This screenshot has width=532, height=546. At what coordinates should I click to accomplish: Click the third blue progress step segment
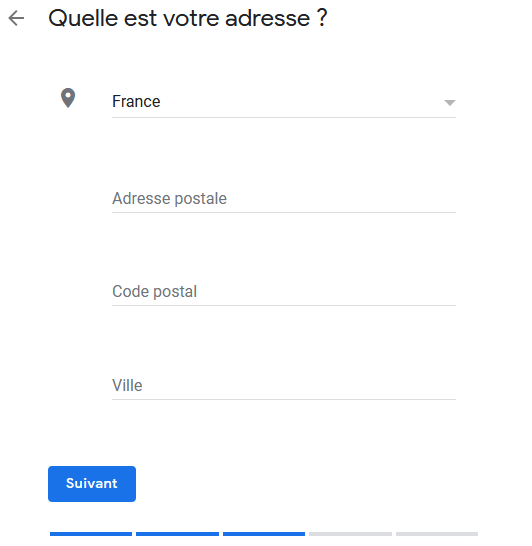pyautogui.click(x=264, y=534)
